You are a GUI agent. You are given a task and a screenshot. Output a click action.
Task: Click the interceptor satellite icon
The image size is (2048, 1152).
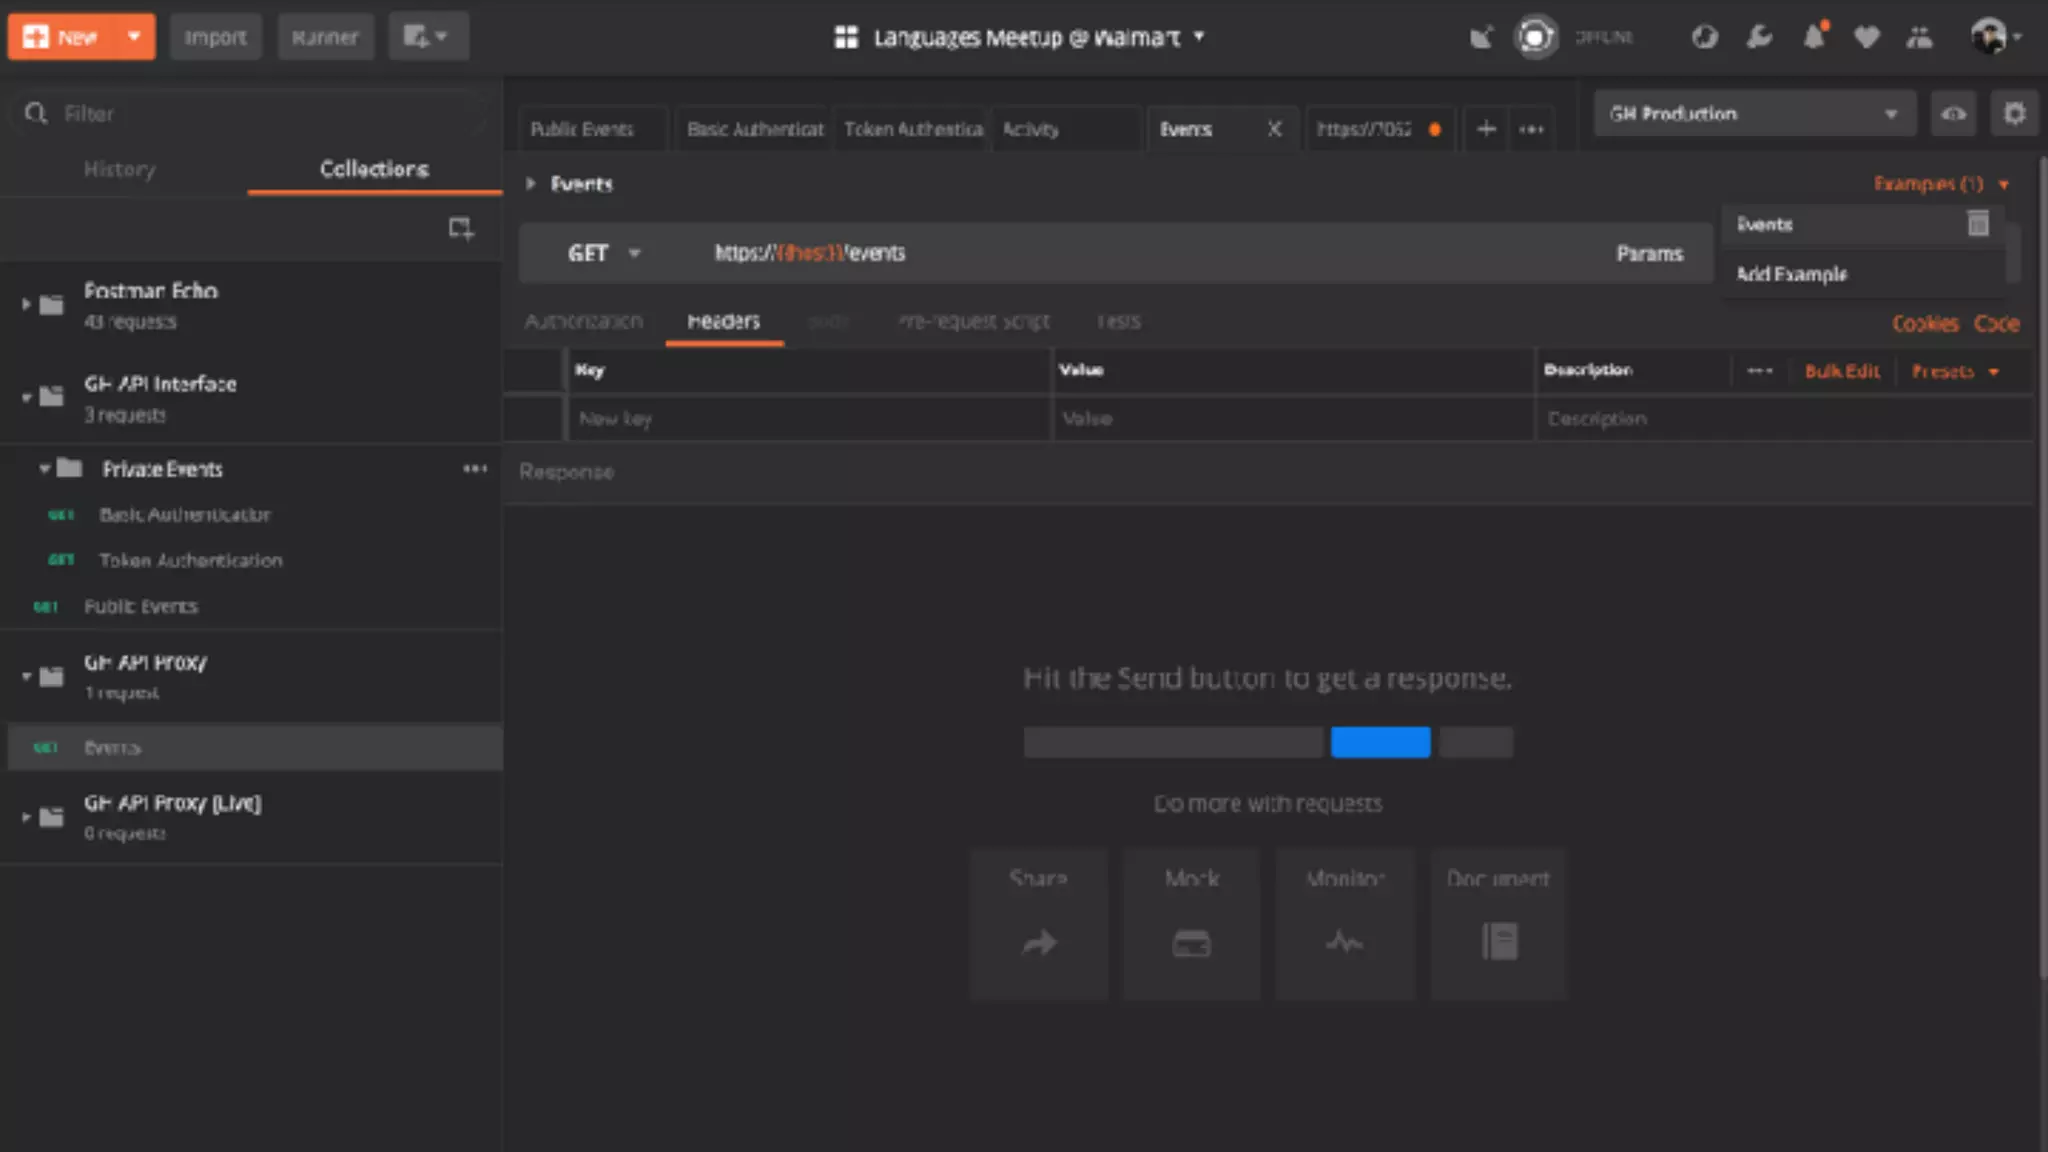click(x=1481, y=38)
